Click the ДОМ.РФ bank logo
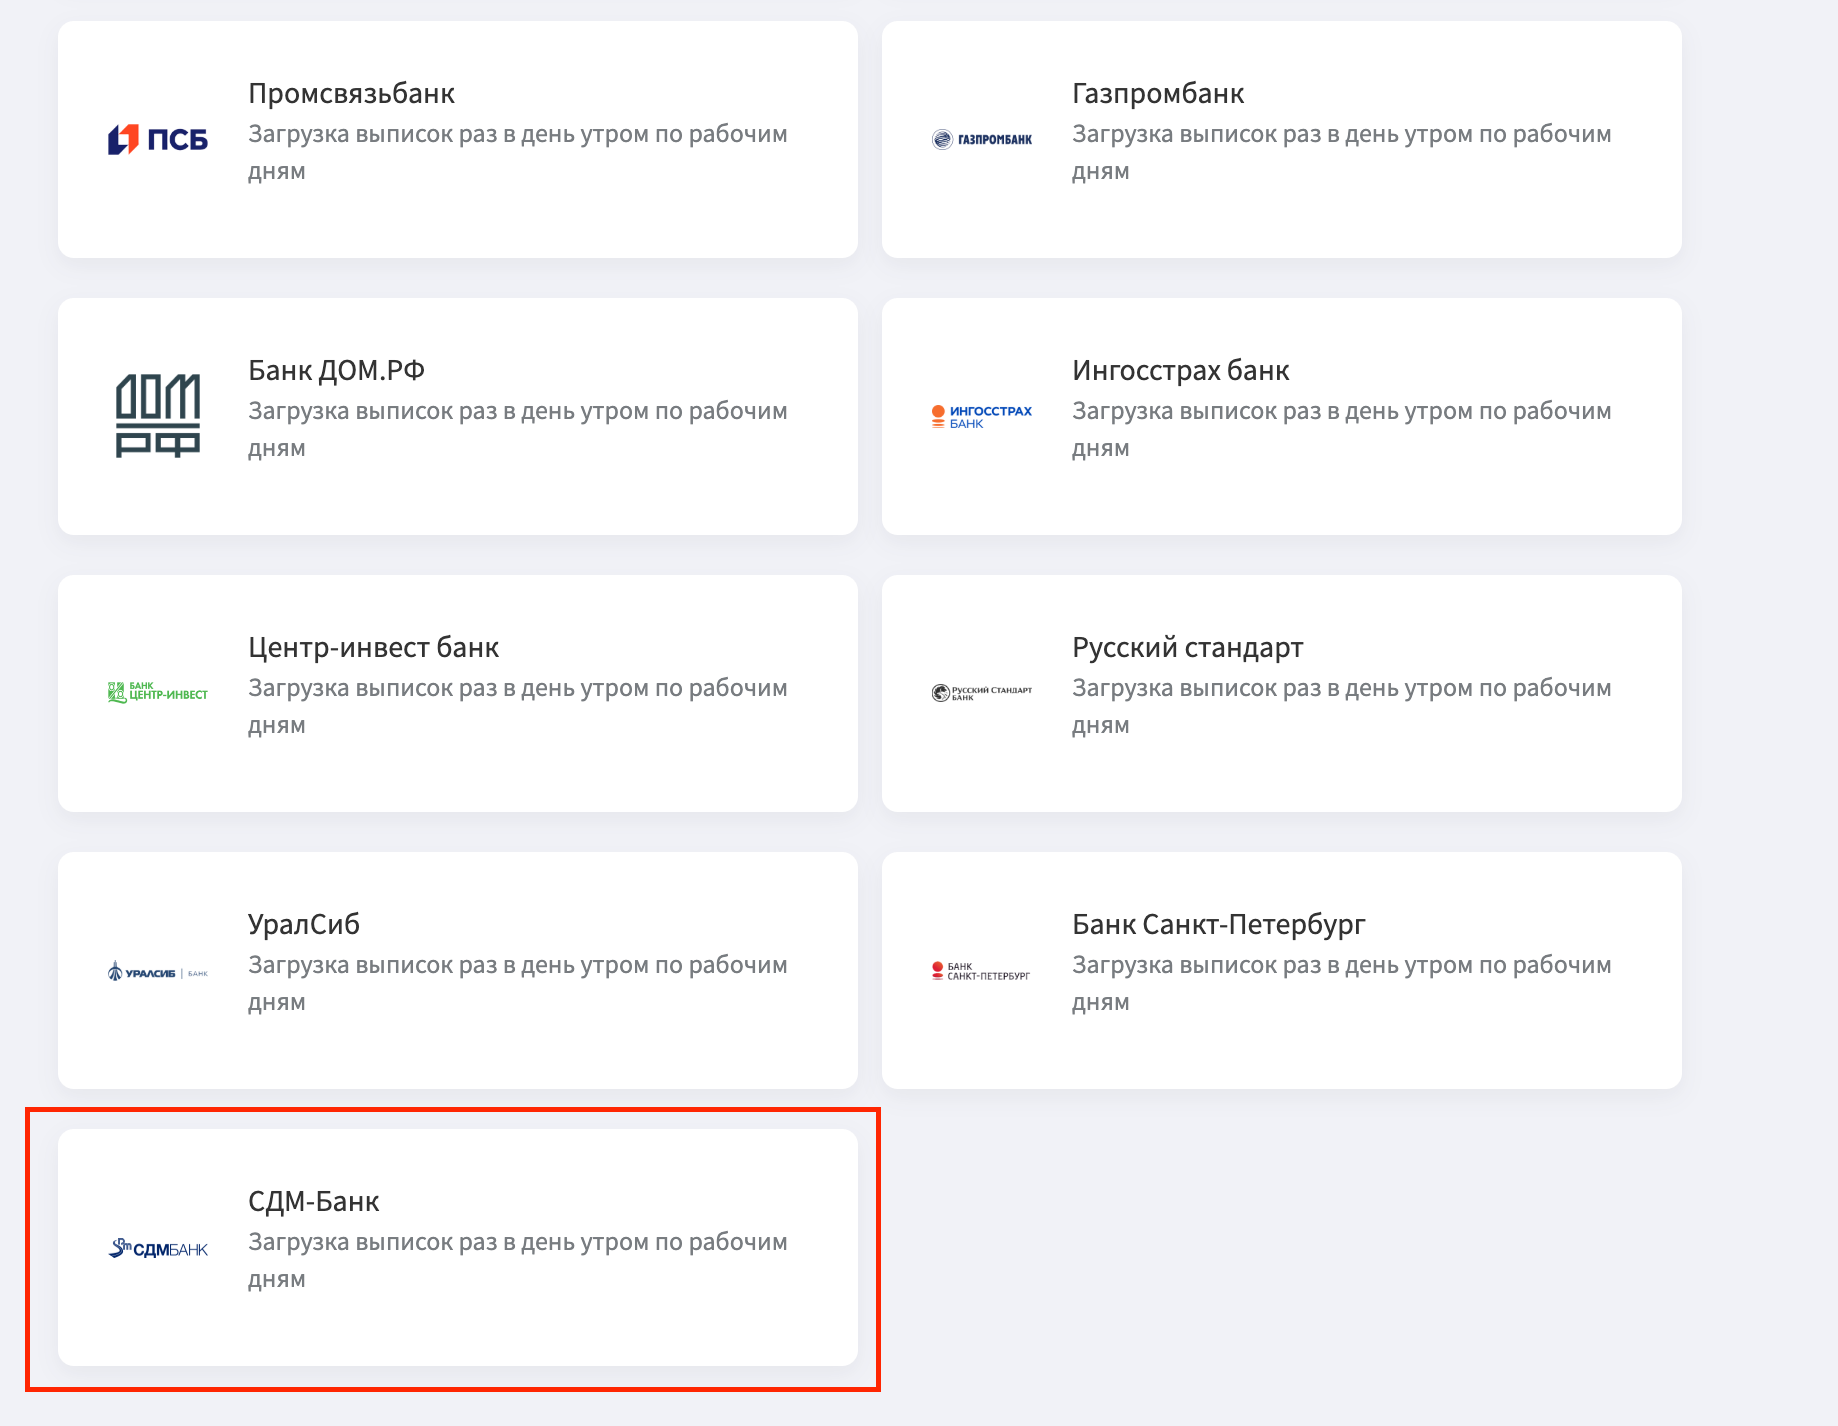The width and height of the screenshot is (1838, 1426). 158,416
